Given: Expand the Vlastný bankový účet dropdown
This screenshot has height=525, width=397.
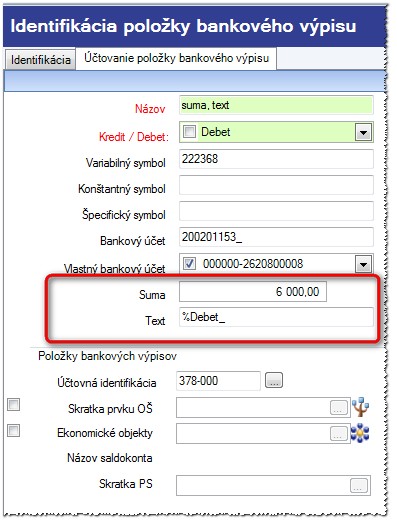Looking at the screenshot, I should click(x=363, y=264).
